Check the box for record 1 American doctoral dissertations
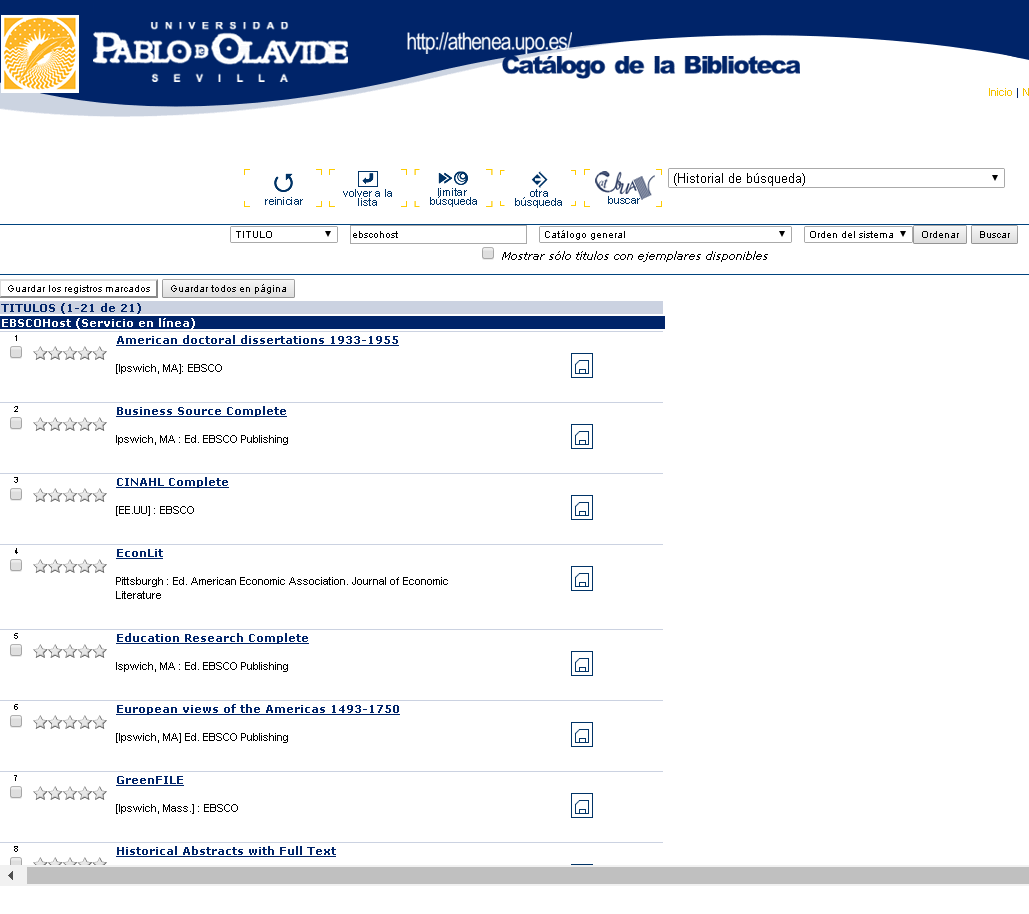This screenshot has width=1029, height=914. point(16,352)
